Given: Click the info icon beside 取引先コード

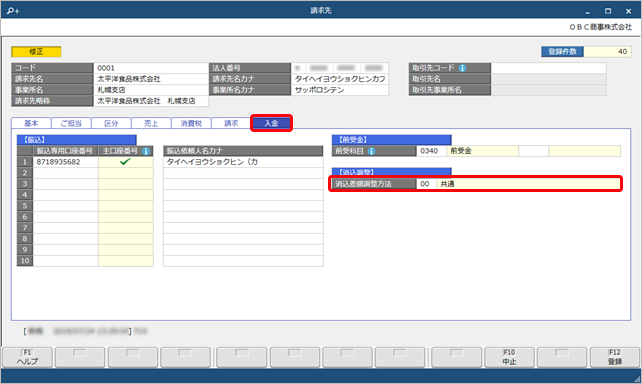Looking at the screenshot, I should point(462,68).
